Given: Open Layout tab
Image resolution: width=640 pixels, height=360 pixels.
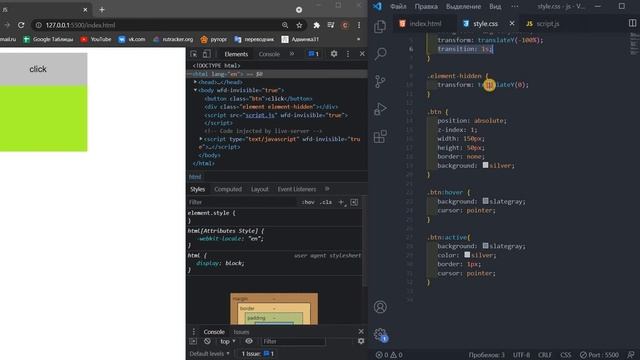Looking at the screenshot, I should [x=260, y=189].
